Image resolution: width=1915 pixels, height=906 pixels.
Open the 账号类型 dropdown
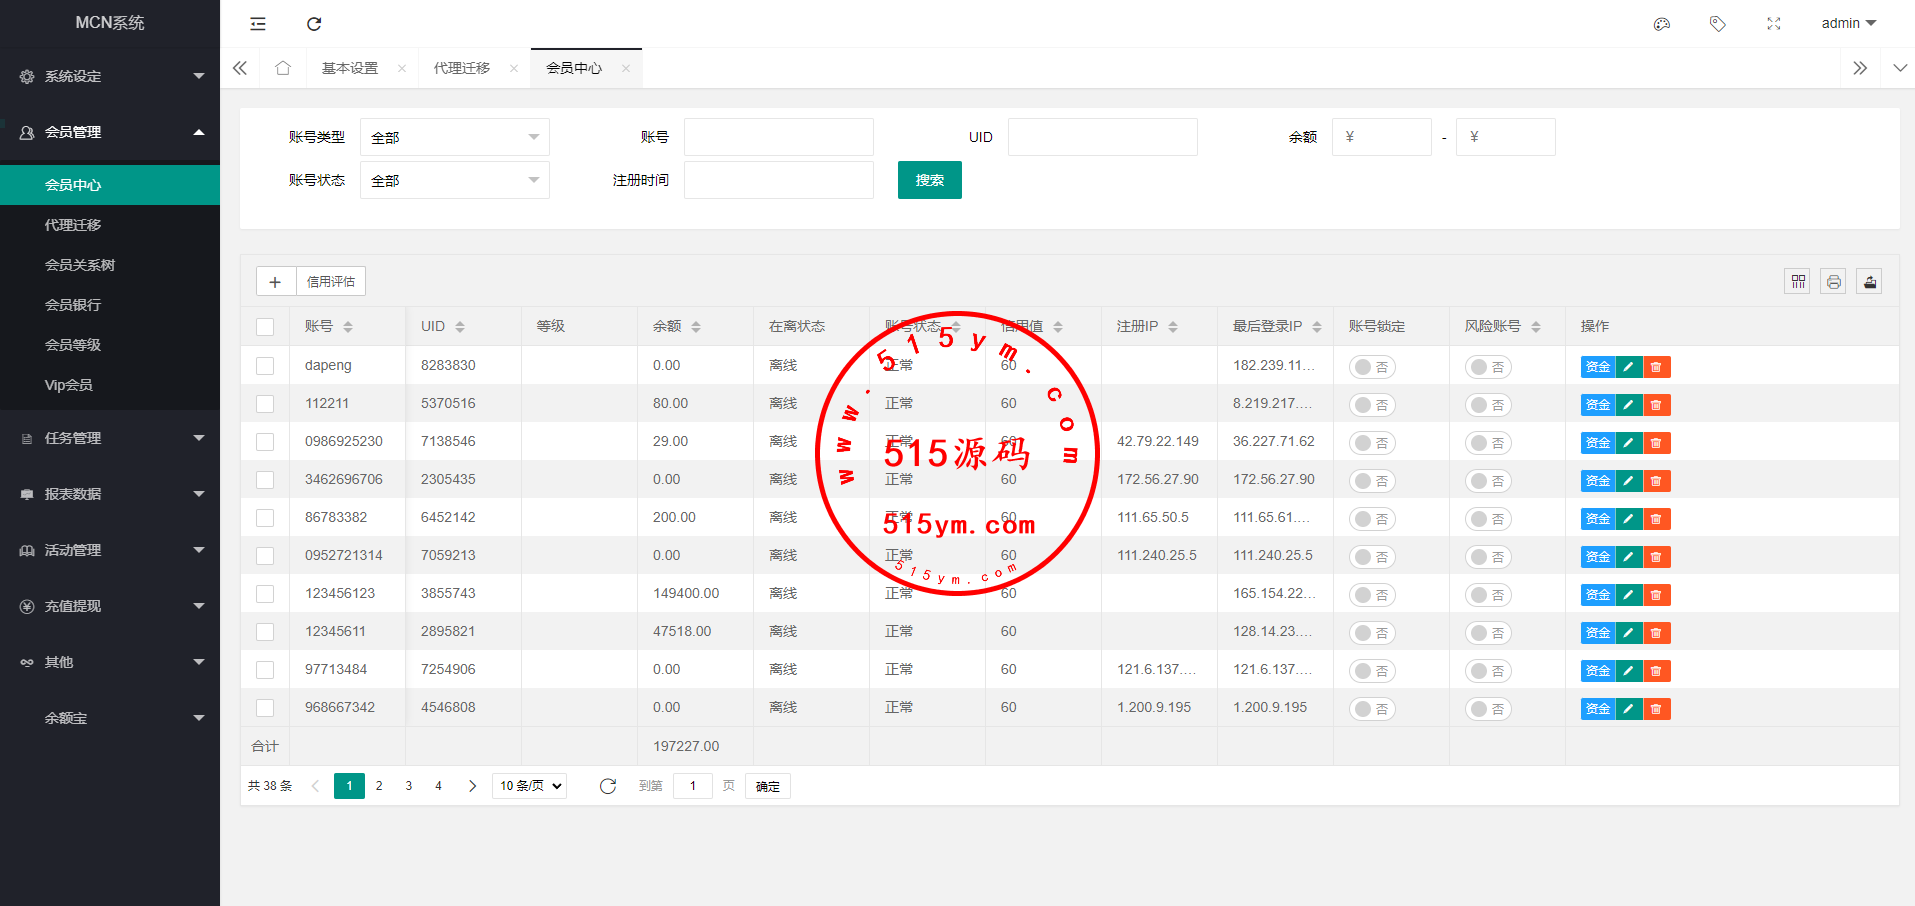[x=454, y=137]
